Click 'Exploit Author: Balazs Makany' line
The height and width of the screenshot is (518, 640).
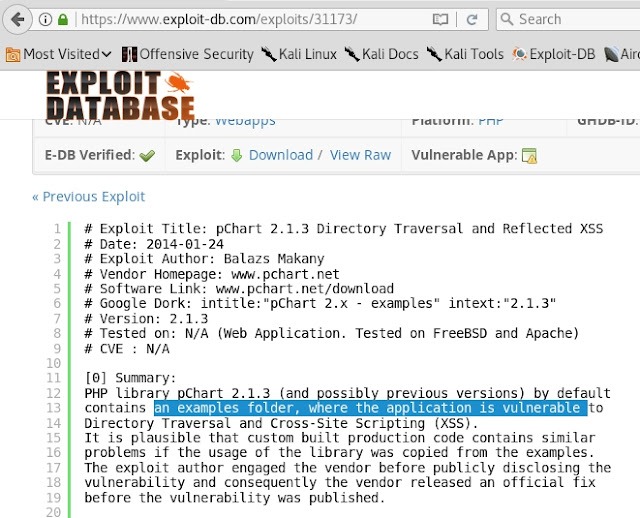coord(204,259)
